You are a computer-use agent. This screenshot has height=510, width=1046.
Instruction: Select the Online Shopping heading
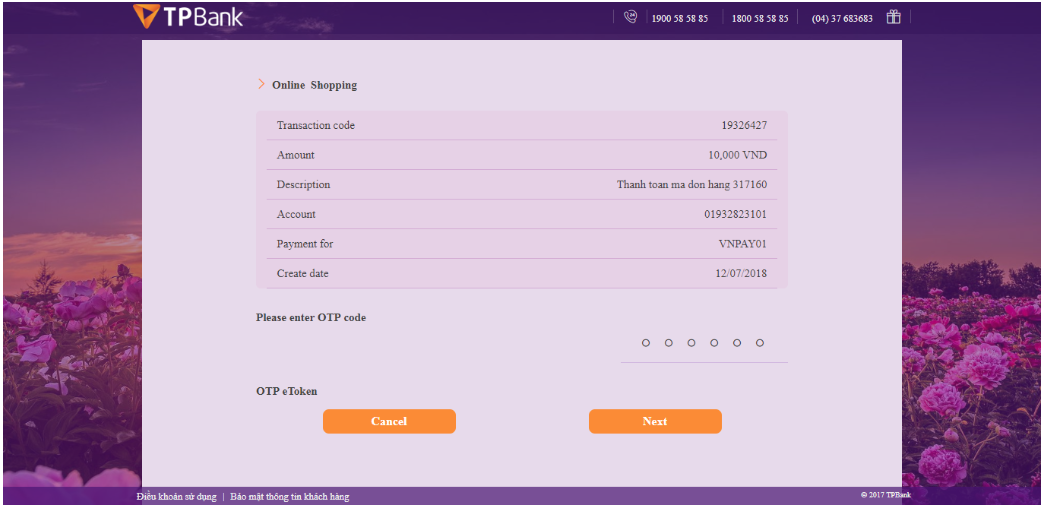tap(314, 85)
